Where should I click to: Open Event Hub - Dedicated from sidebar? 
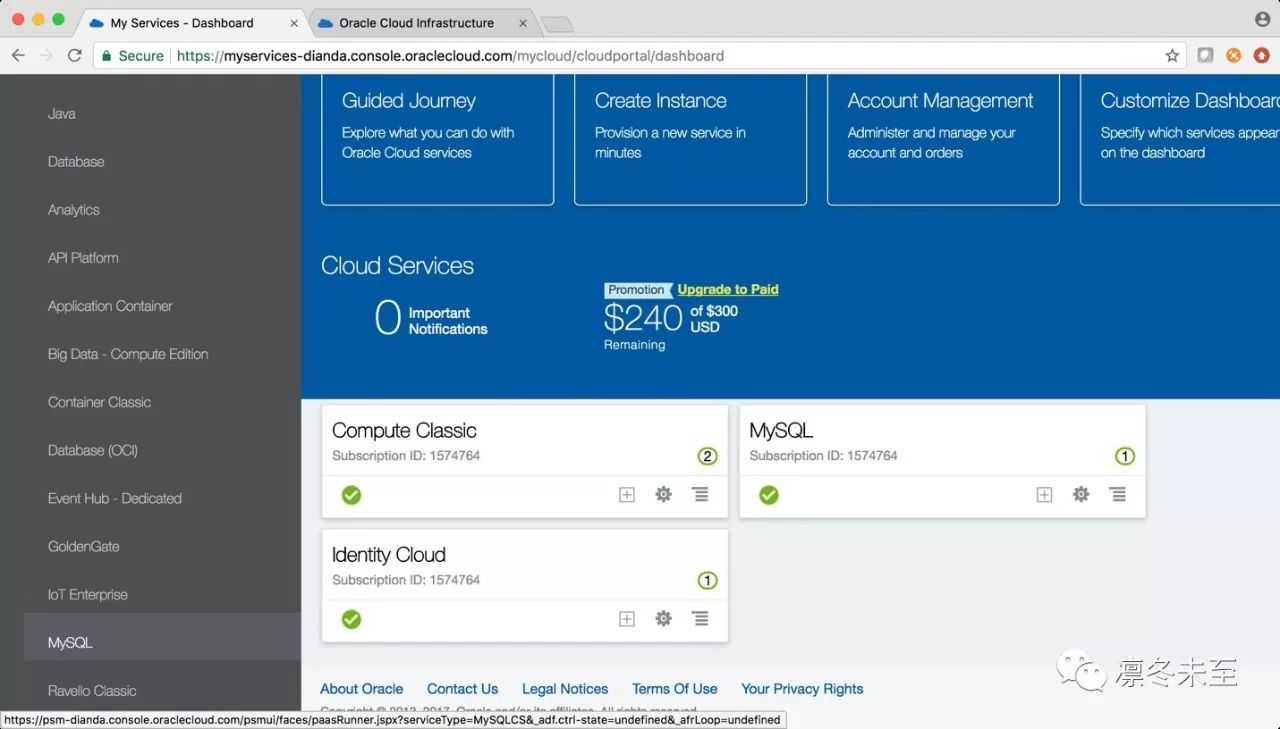(x=115, y=498)
